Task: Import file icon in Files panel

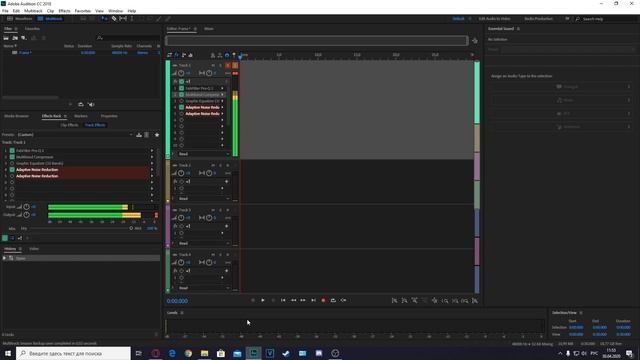Action: click(15, 38)
